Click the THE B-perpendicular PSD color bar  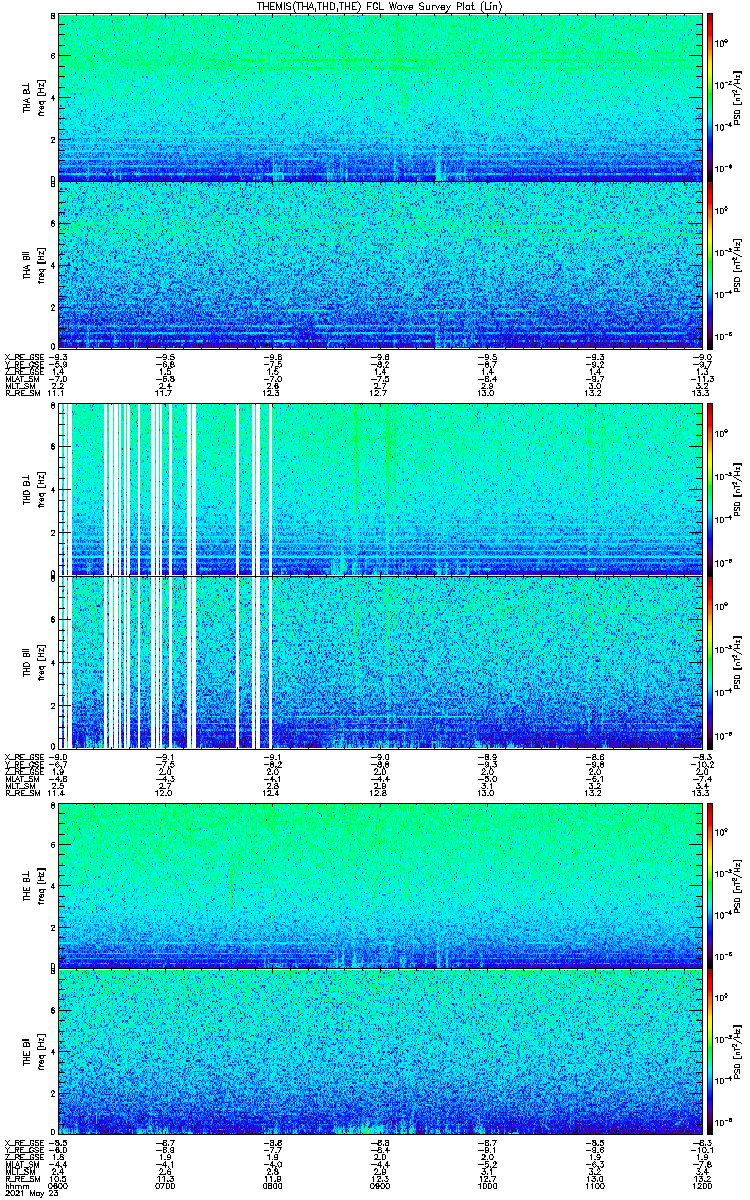pos(710,885)
